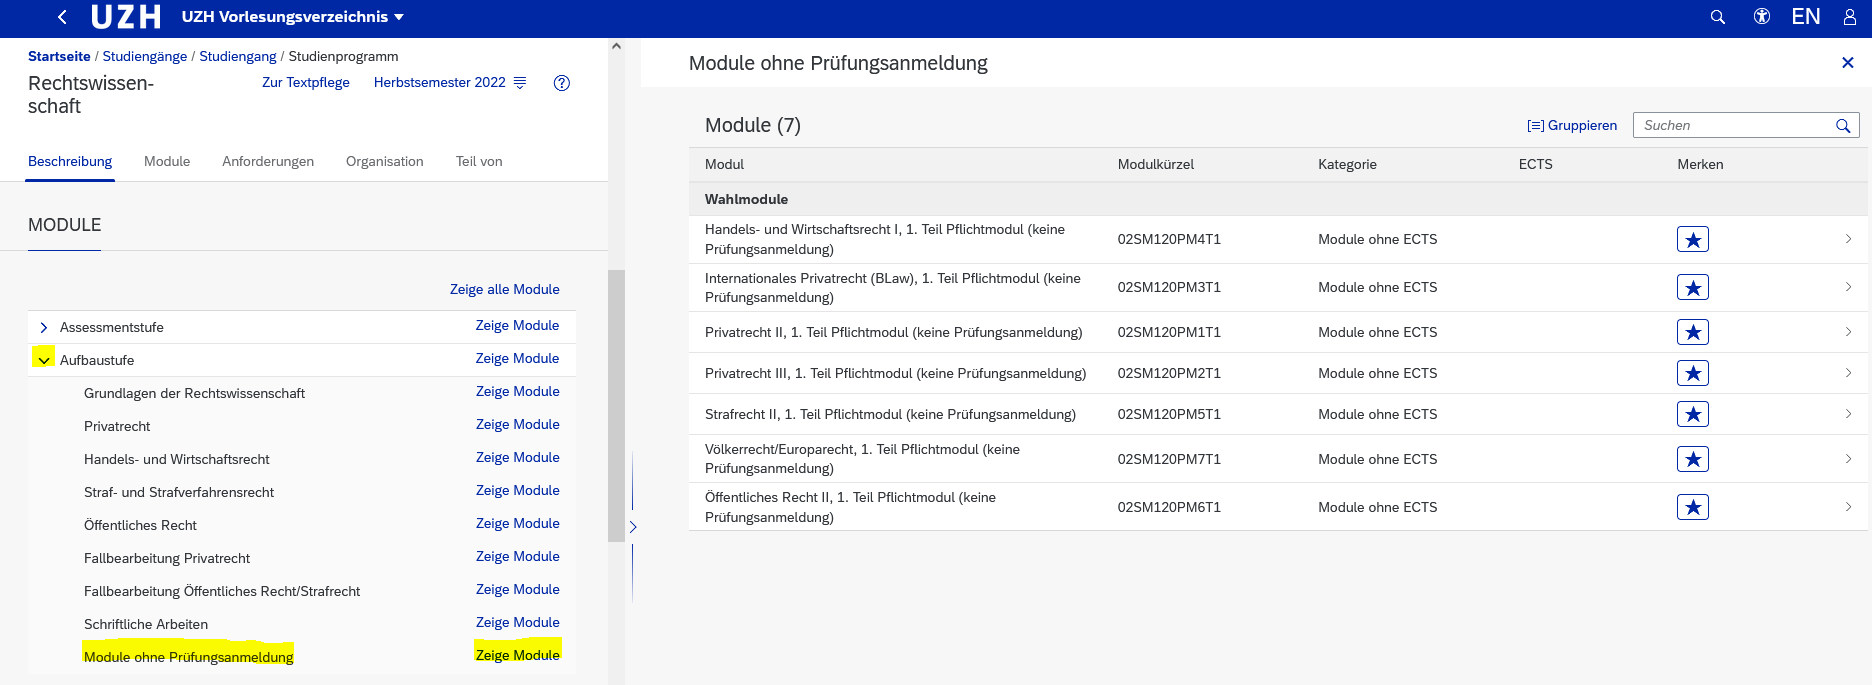The width and height of the screenshot is (1872, 685).
Task: Switch to the Organisation tab
Action: click(384, 162)
